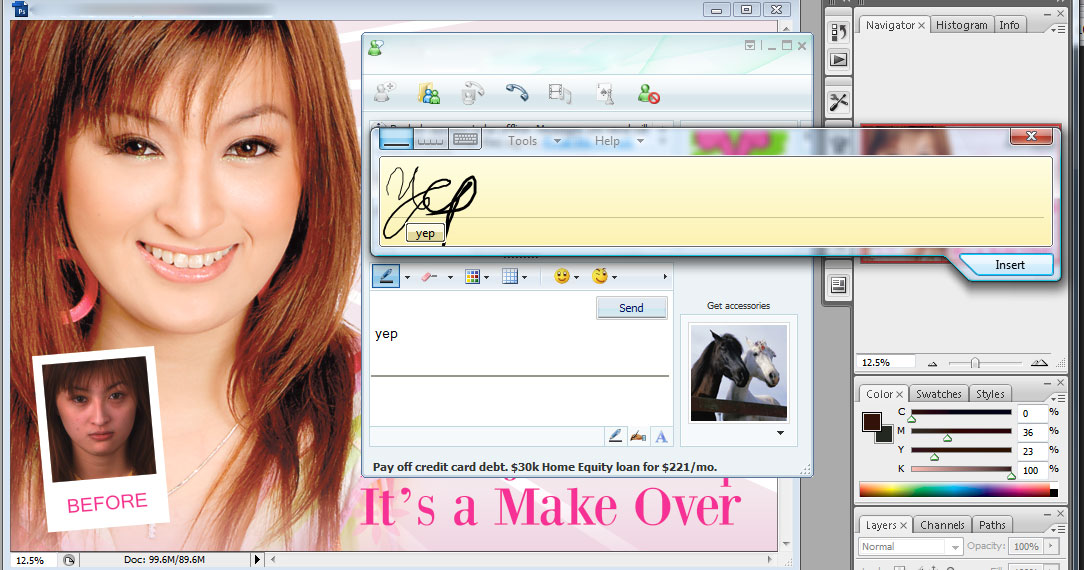Select the handwriting pen tool in Messenger
Image resolution: width=1084 pixels, height=570 pixels.
tap(386, 276)
